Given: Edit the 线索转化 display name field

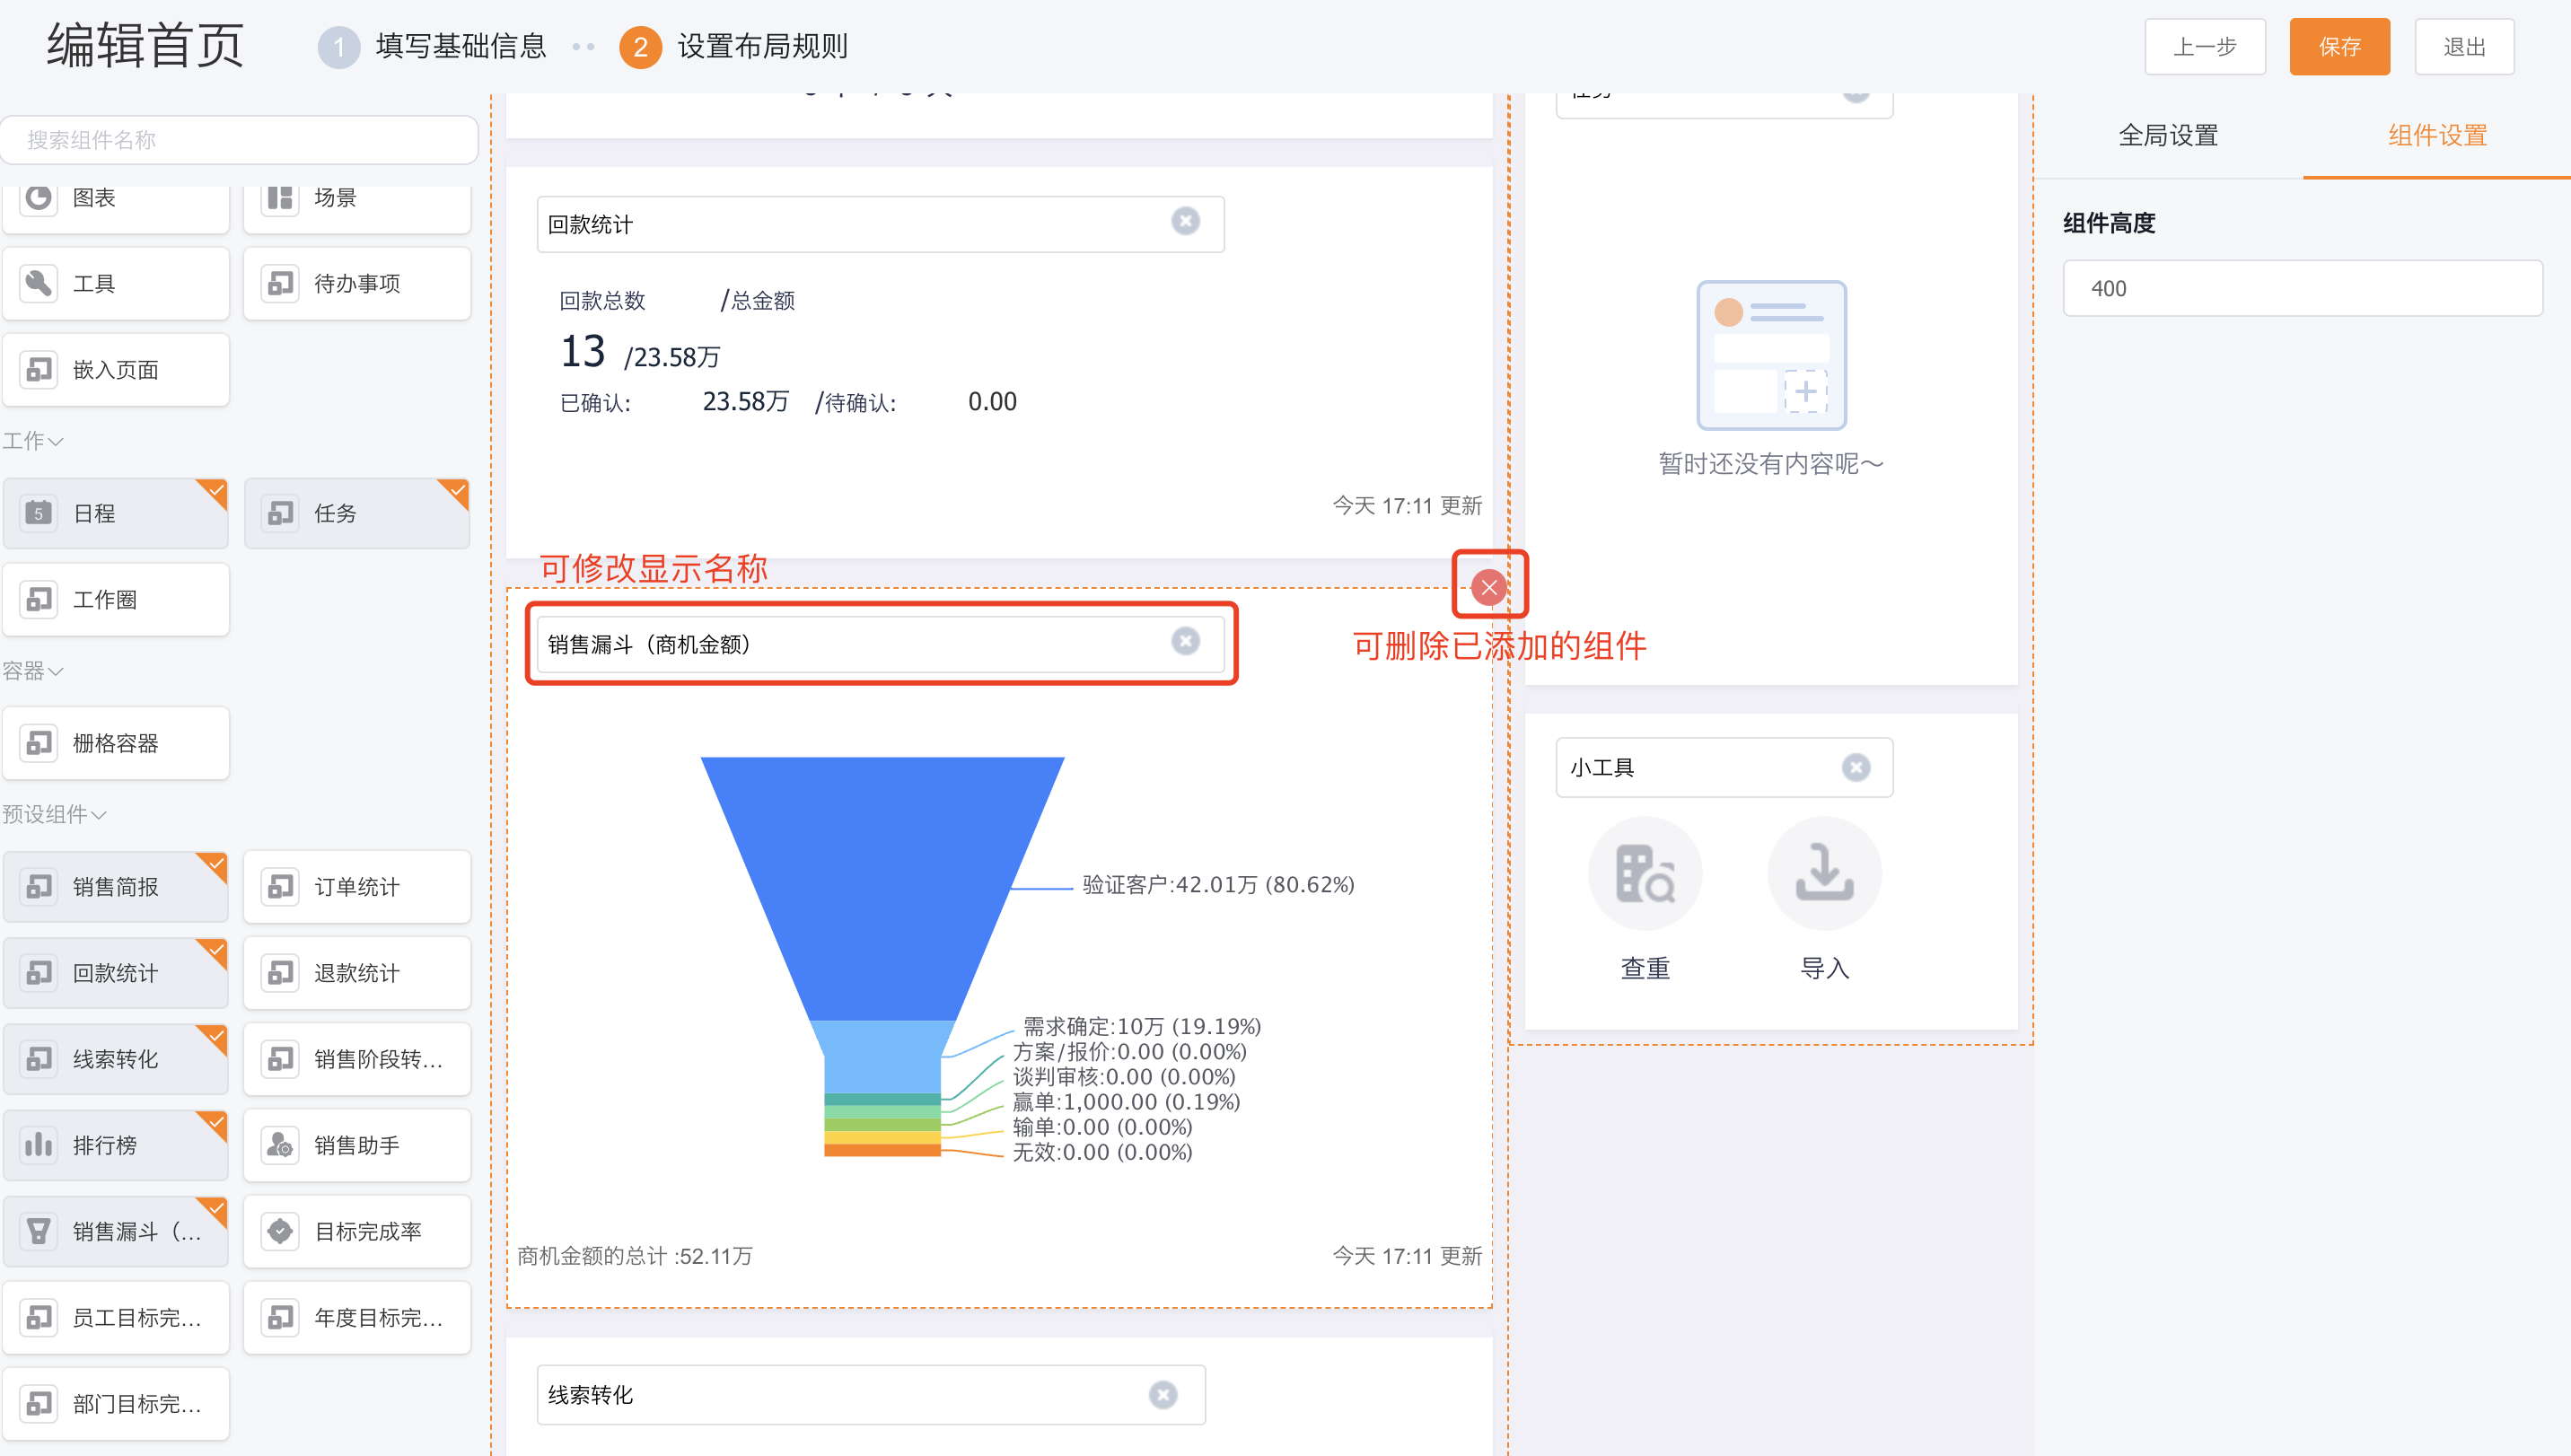Looking at the screenshot, I should point(871,1395).
